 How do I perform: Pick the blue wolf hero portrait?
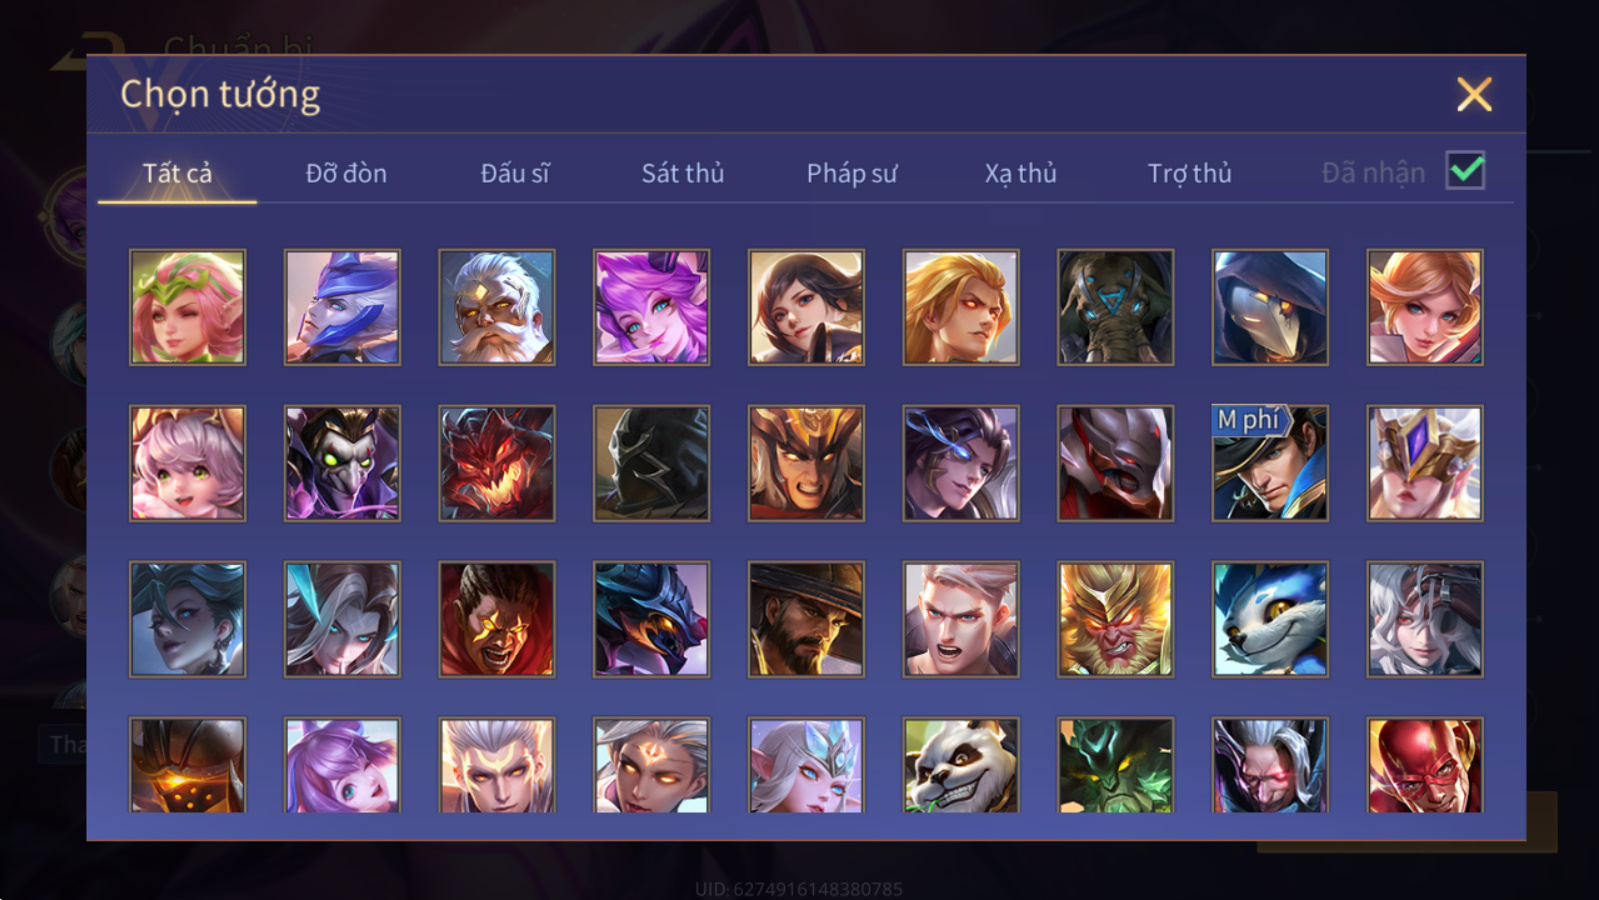point(1270,619)
